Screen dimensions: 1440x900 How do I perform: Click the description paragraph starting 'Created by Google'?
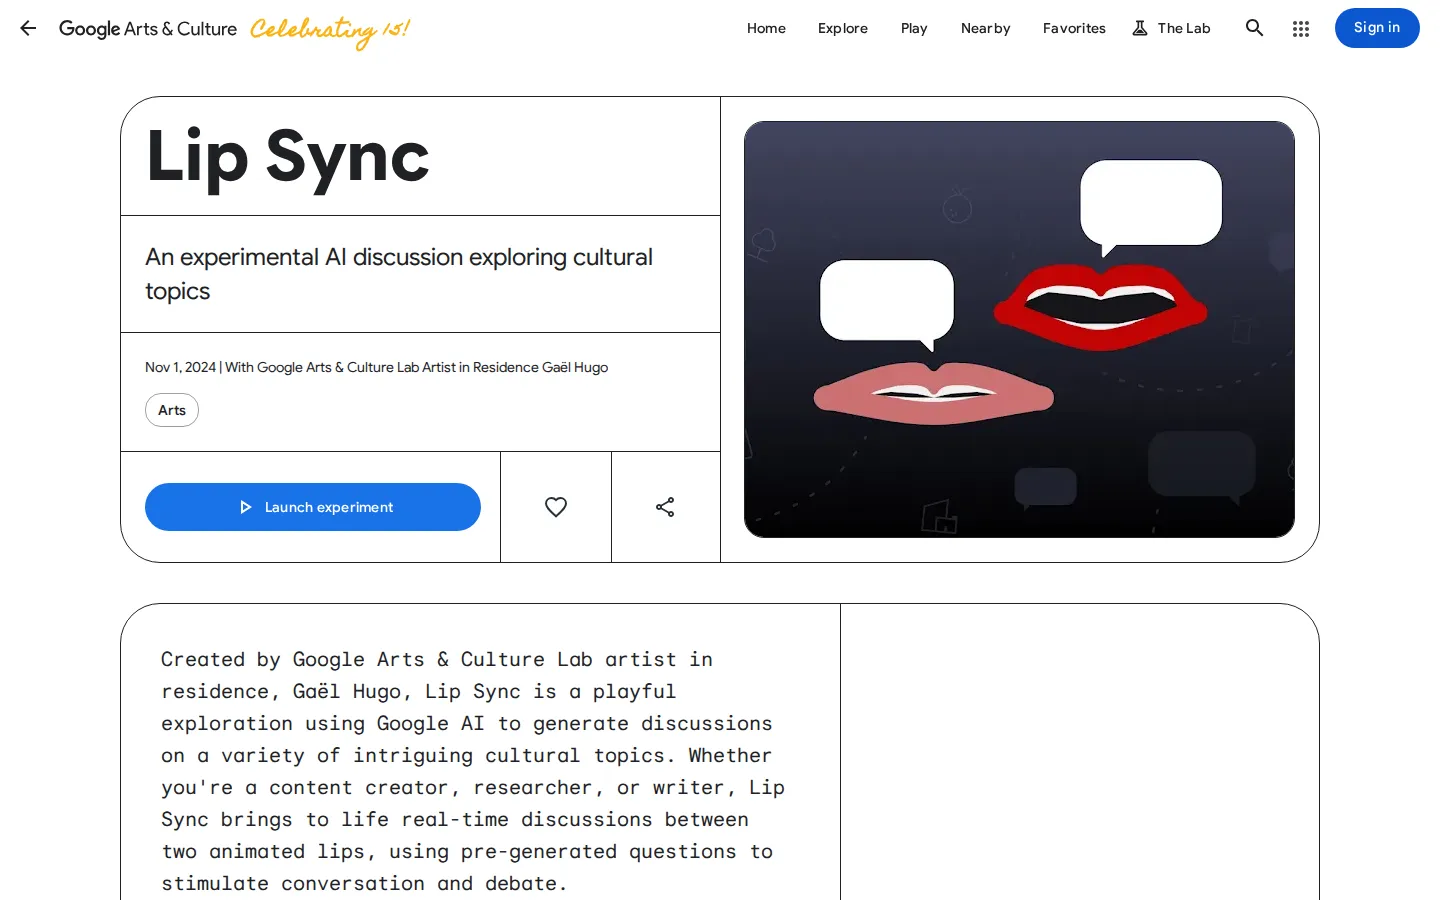(x=473, y=771)
